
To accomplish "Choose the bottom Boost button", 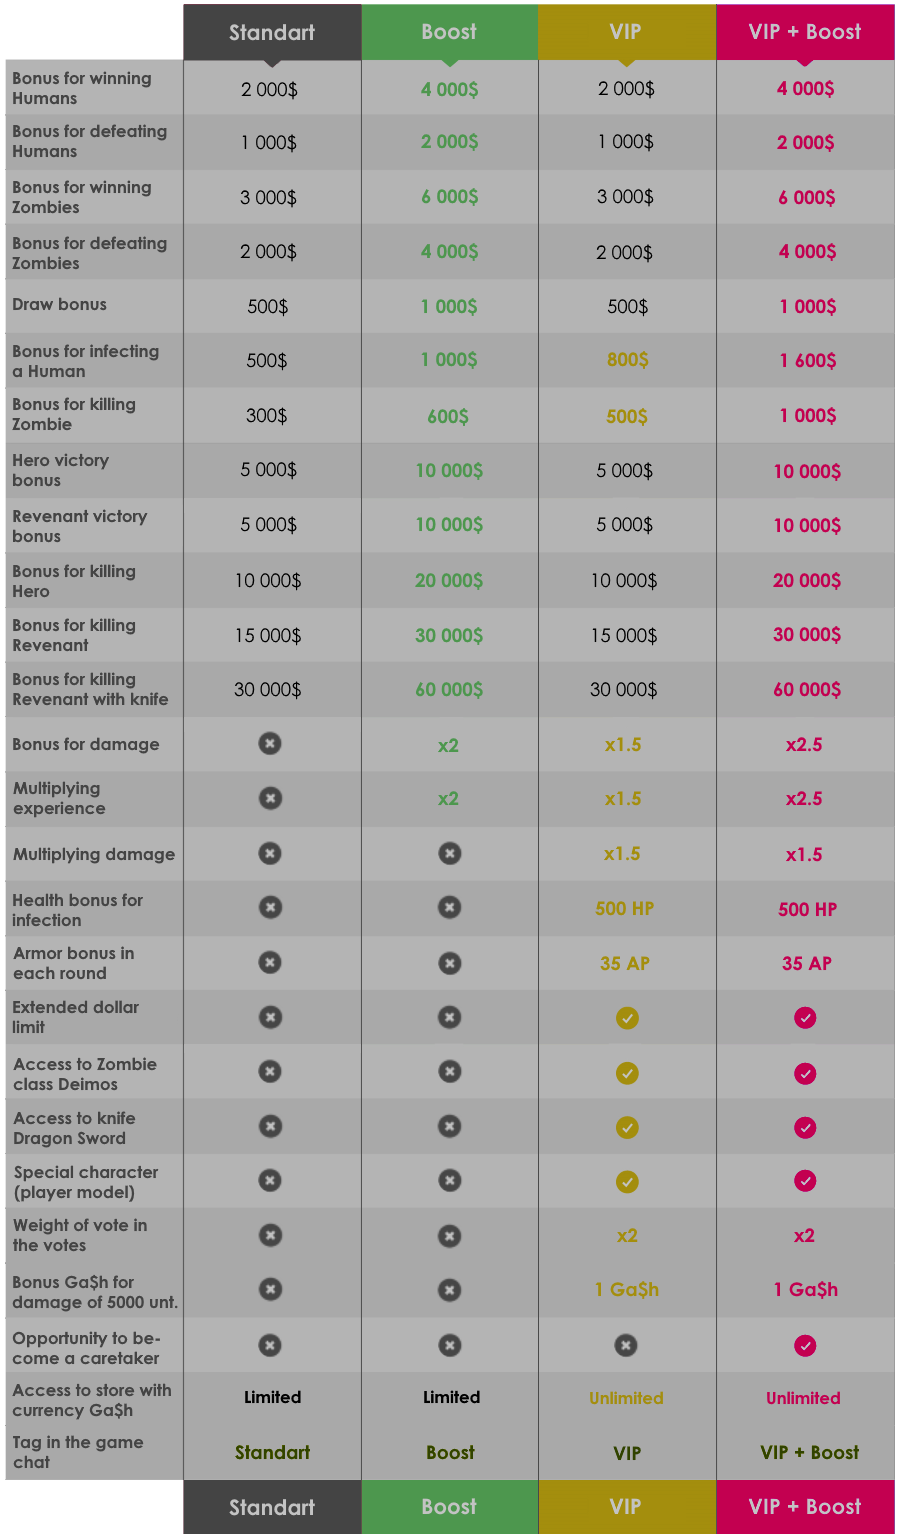I will coord(449,1507).
